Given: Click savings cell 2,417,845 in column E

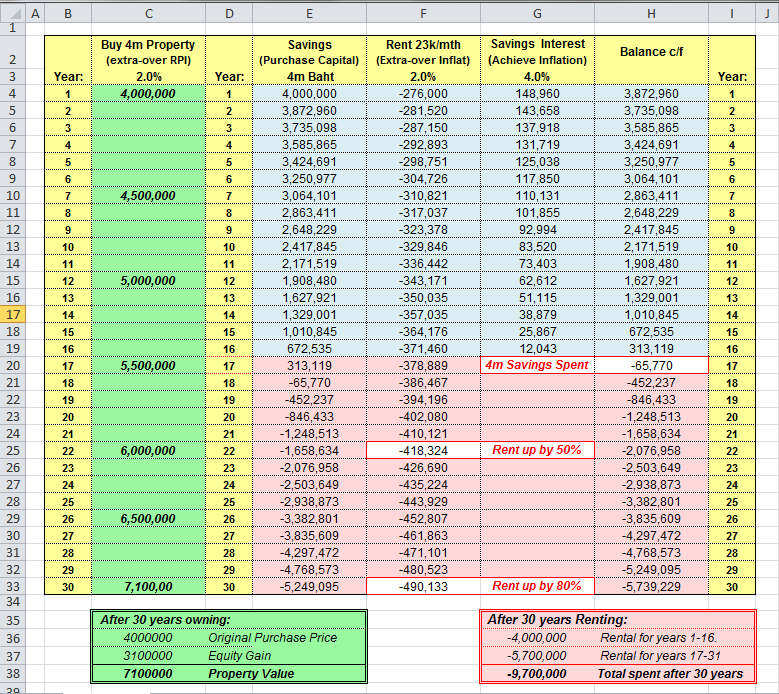Looking at the screenshot, I should pos(310,246).
